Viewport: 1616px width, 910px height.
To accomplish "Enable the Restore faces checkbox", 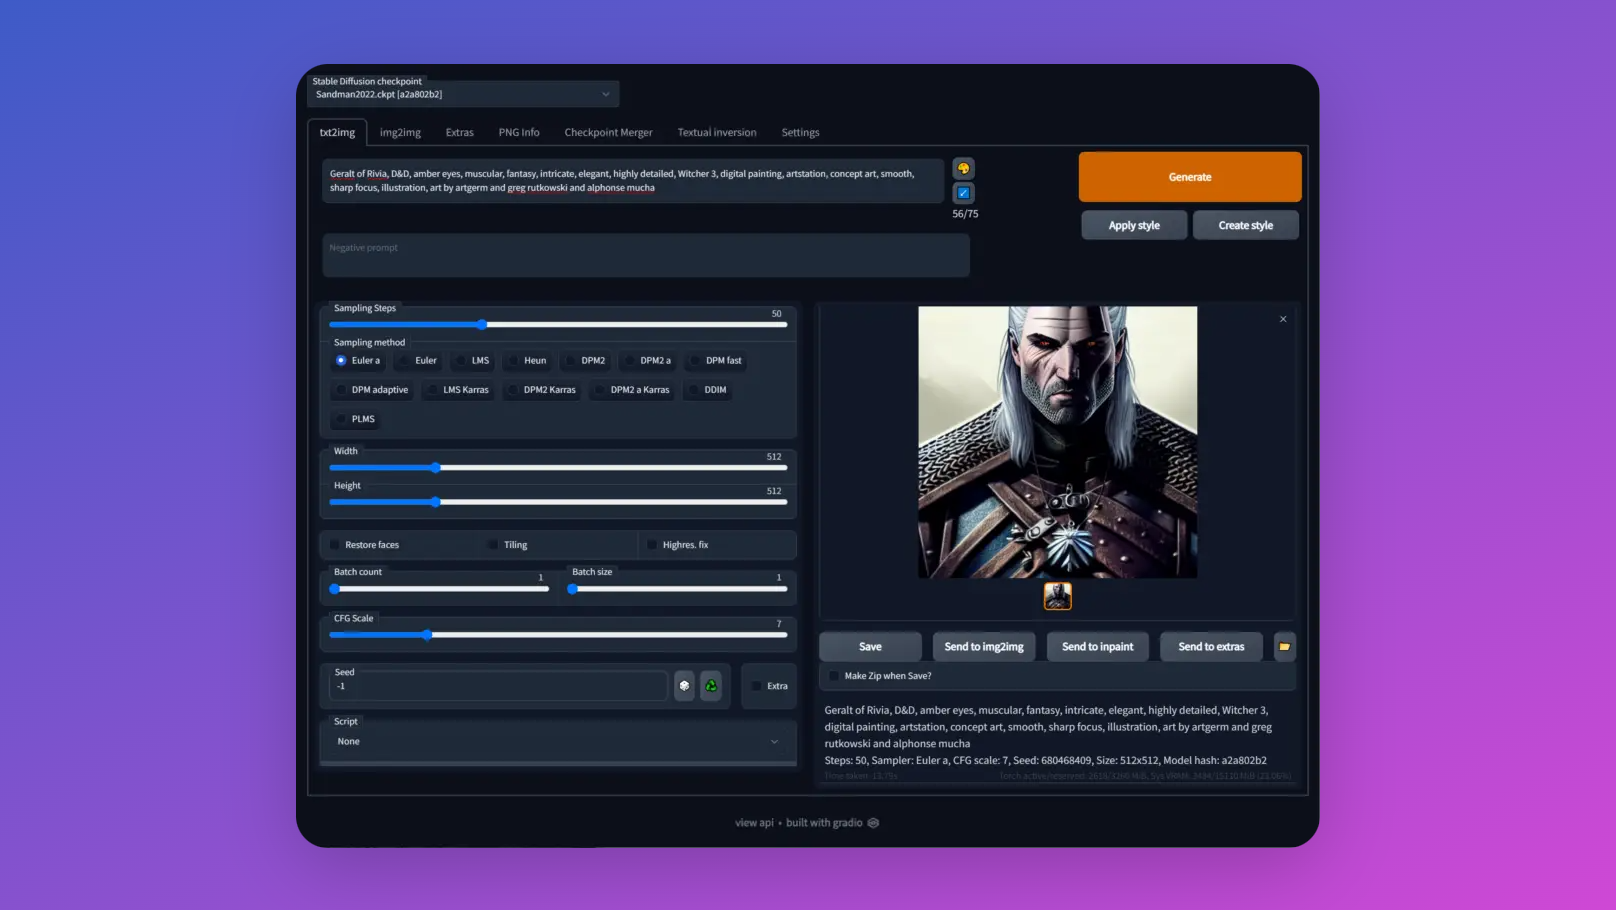I will pos(335,545).
